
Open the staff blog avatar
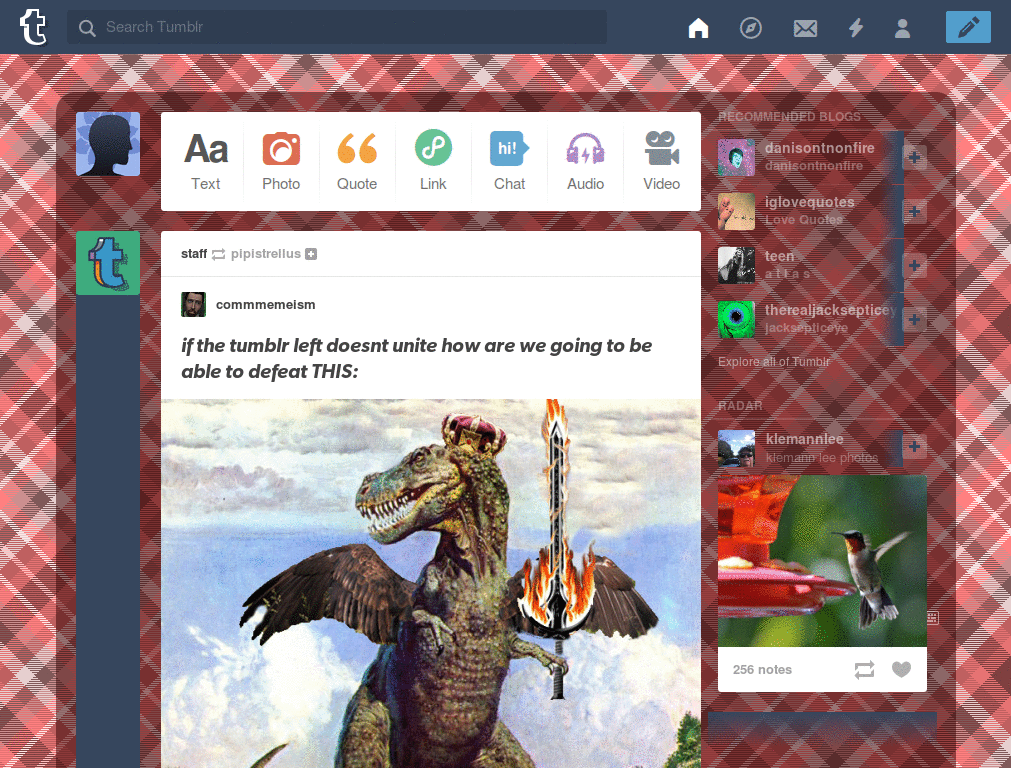108,263
